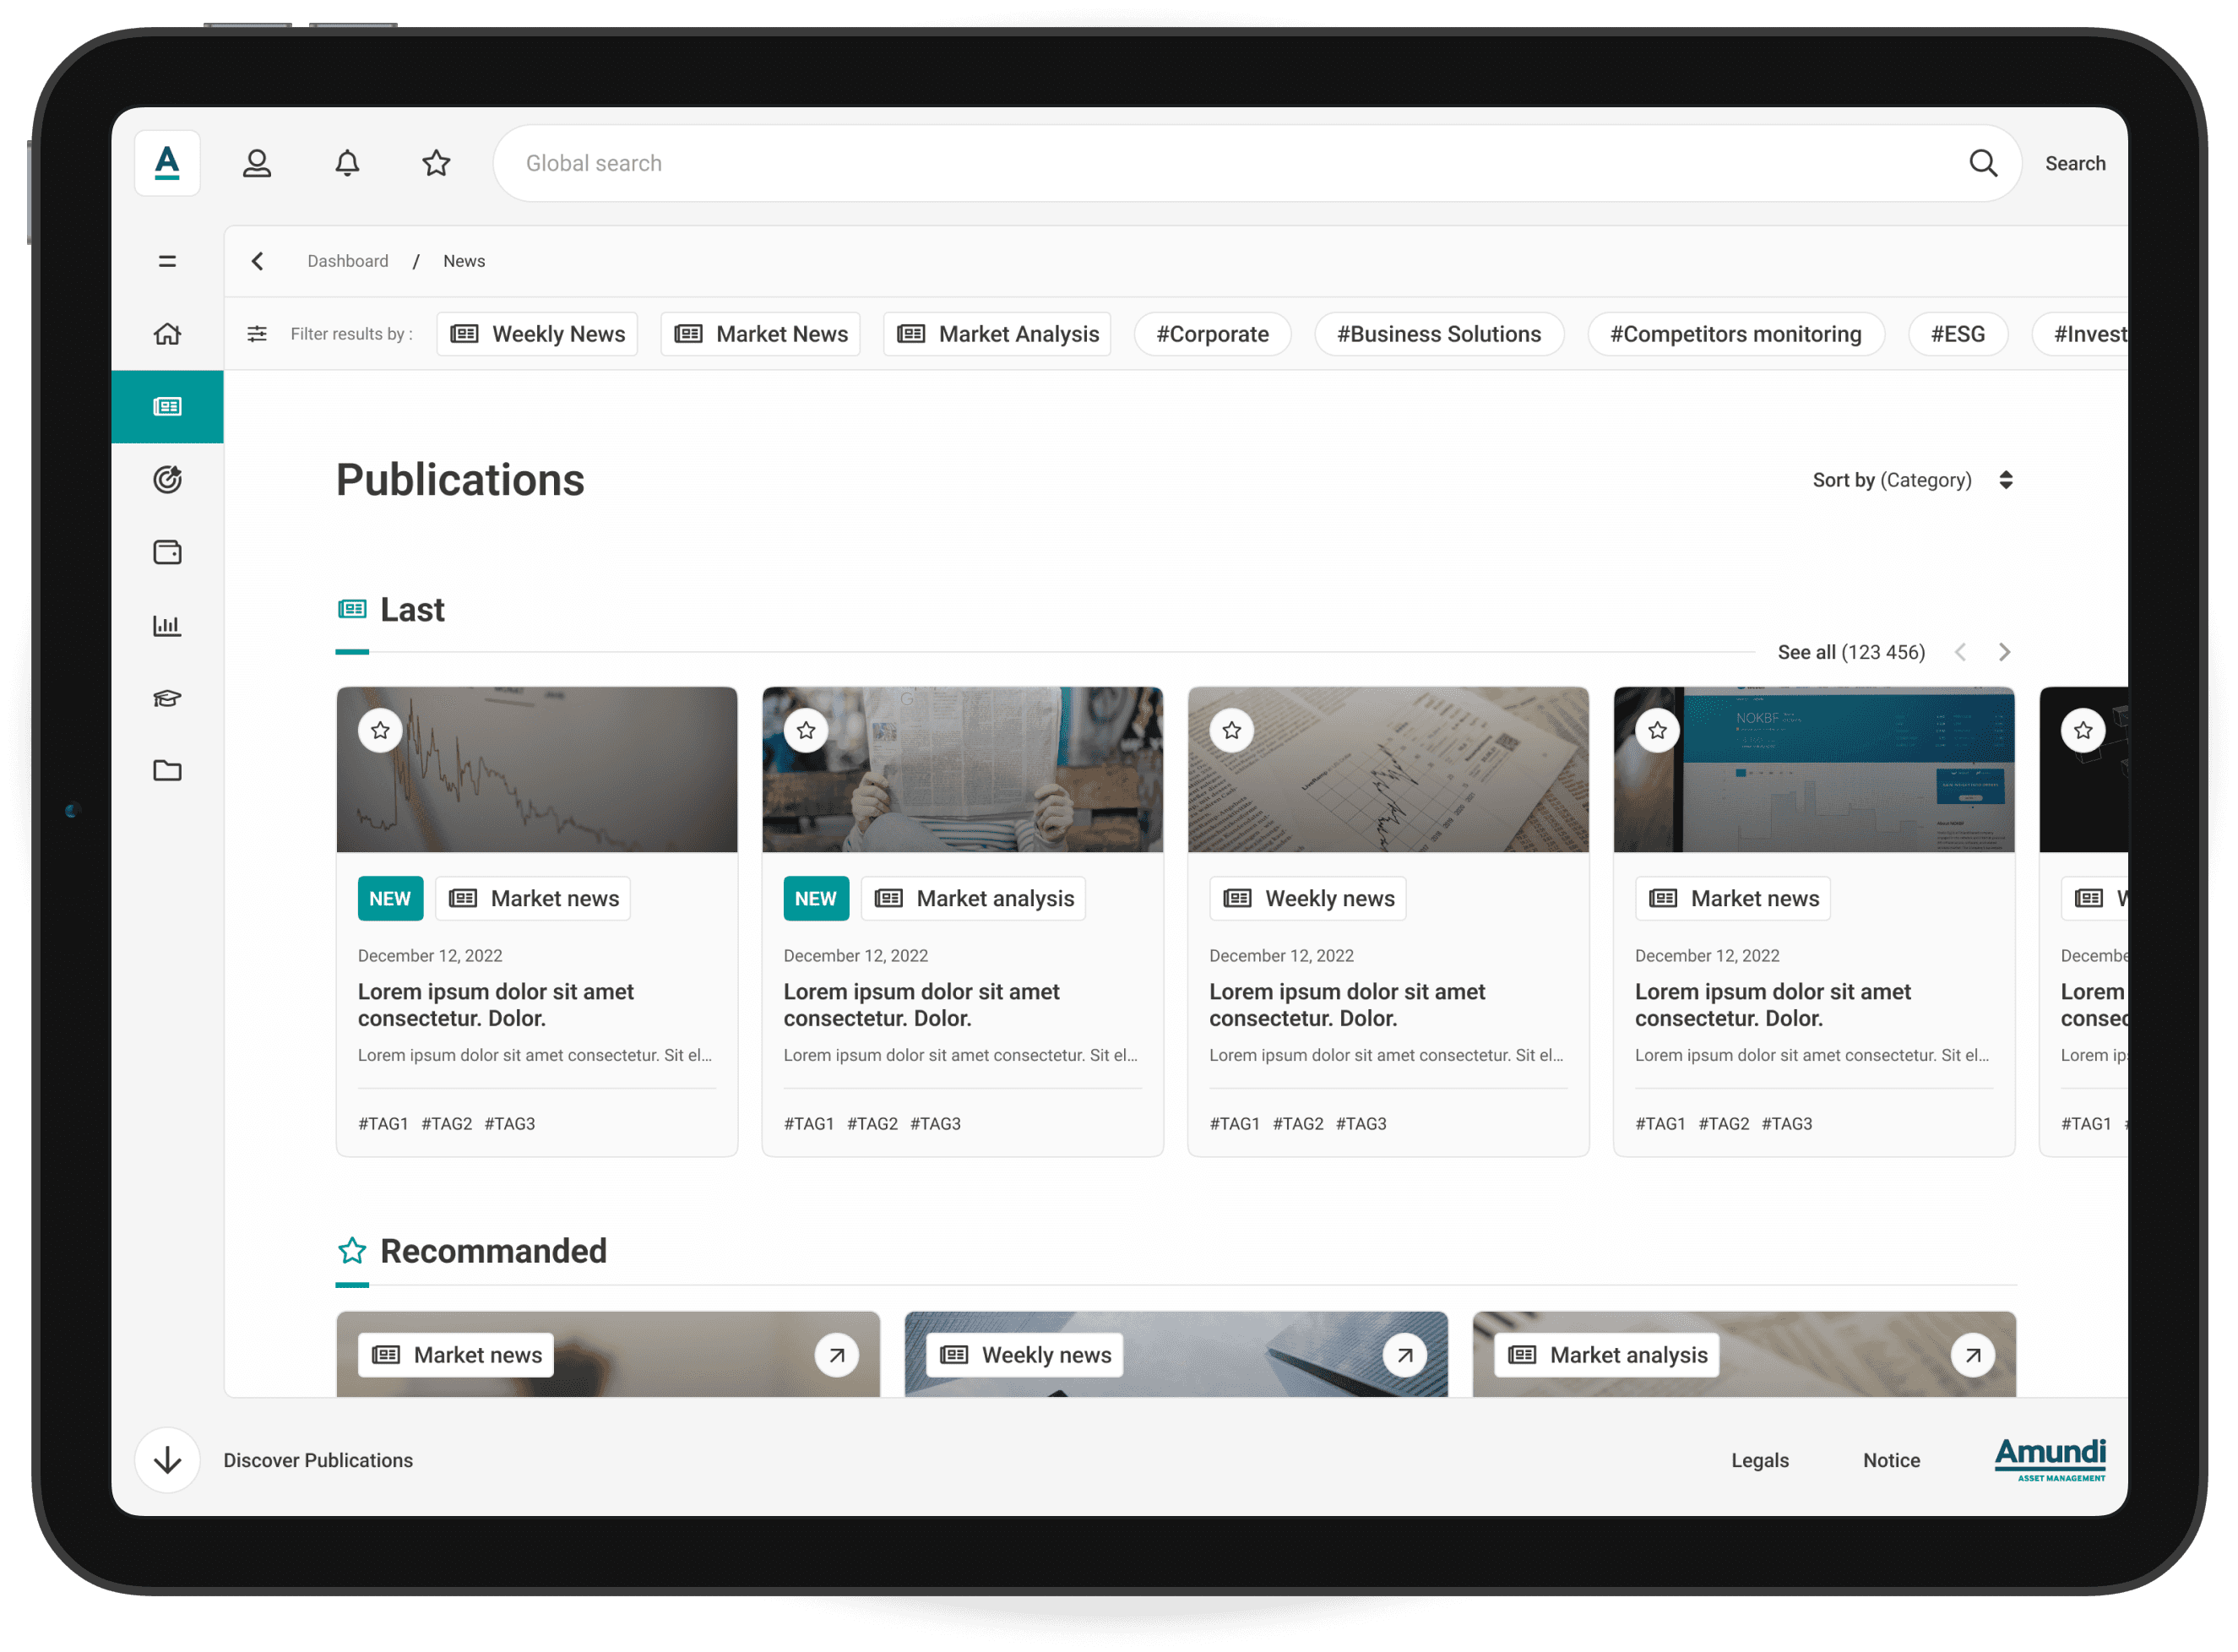2238x1652 pixels.
Task: Toggle the #Business Solutions filter tag
Action: 1439,334
